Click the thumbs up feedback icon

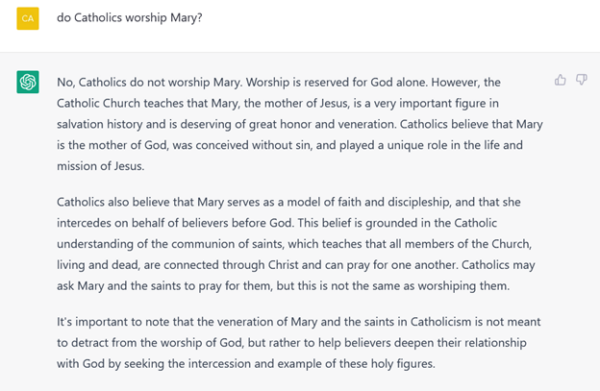560,80
